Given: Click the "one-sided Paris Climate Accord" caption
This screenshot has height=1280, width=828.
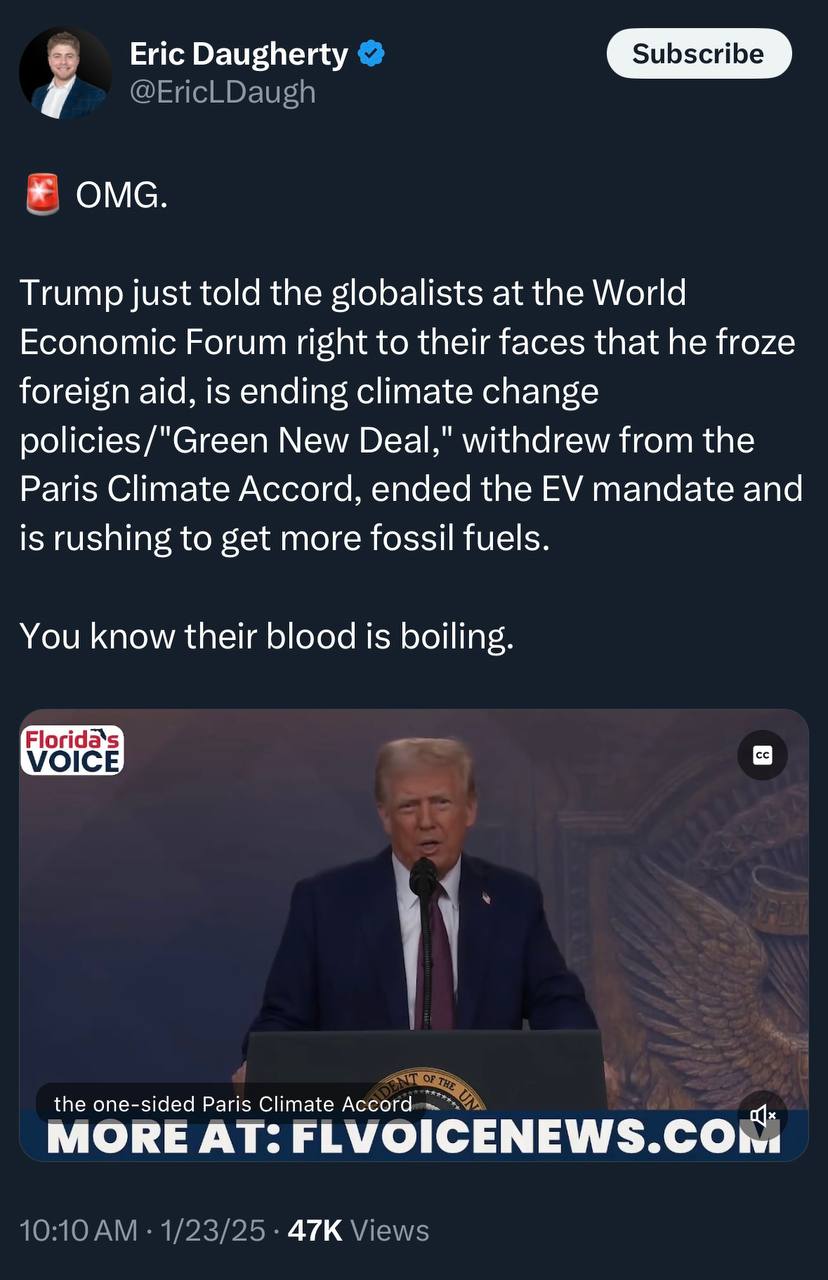Looking at the screenshot, I should pos(233,1104).
